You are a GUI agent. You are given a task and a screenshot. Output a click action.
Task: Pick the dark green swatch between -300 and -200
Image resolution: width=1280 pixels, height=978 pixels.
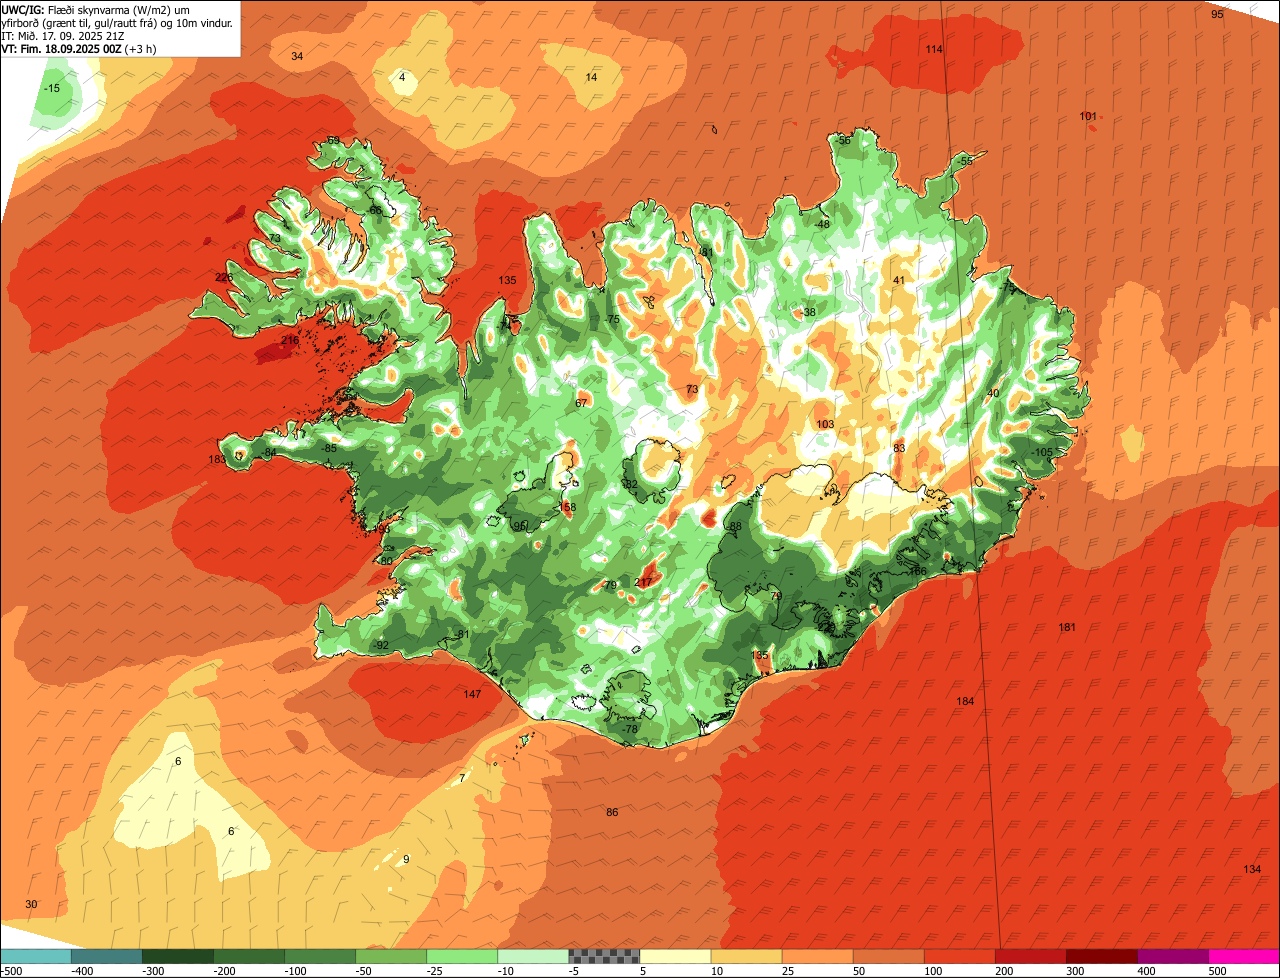[177, 956]
